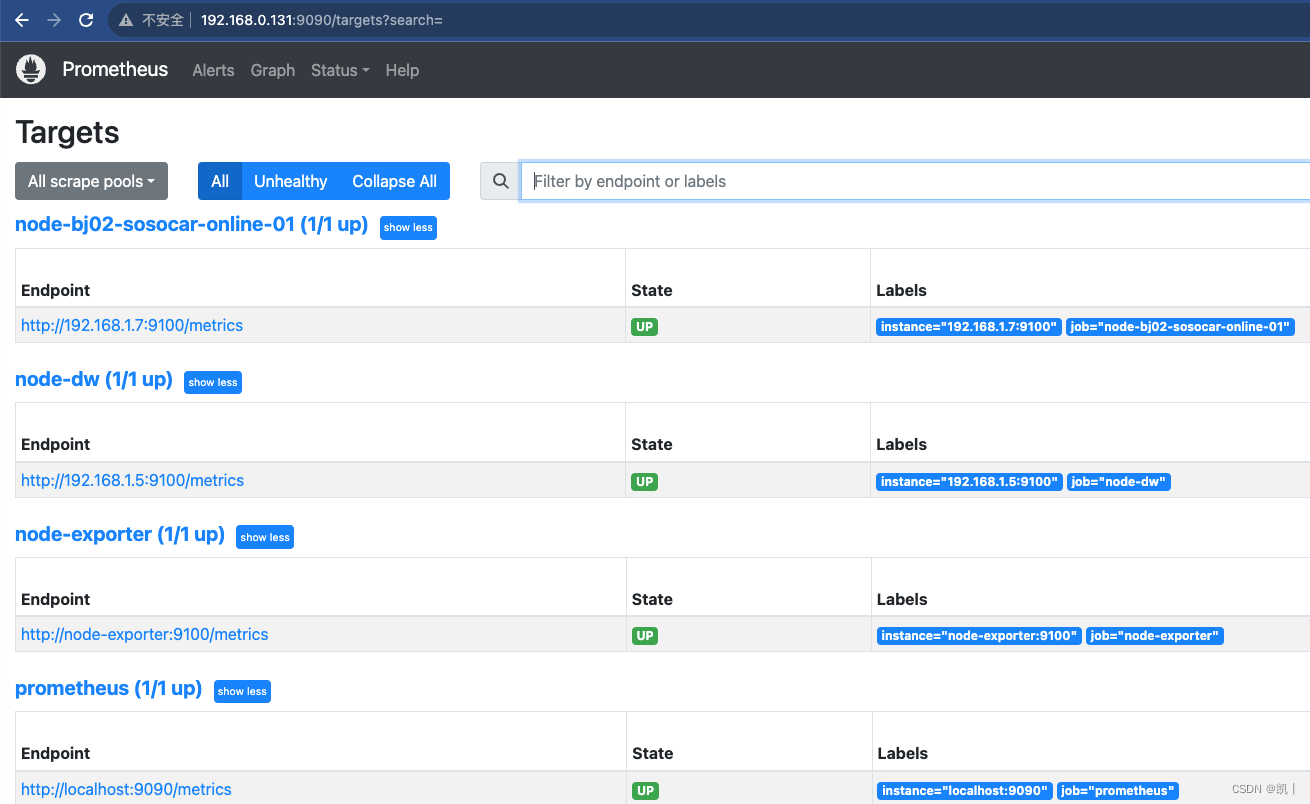The image size is (1310, 804).
Task: Click the not-secure warning triangle icon
Action: (126, 20)
